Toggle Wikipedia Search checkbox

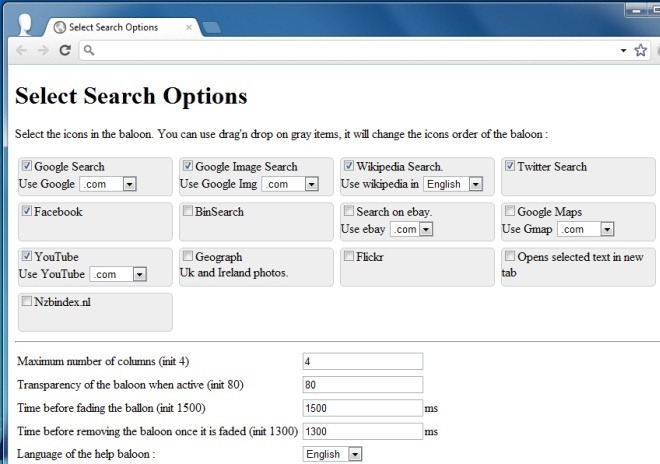pyautogui.click(x=349, y=165)
